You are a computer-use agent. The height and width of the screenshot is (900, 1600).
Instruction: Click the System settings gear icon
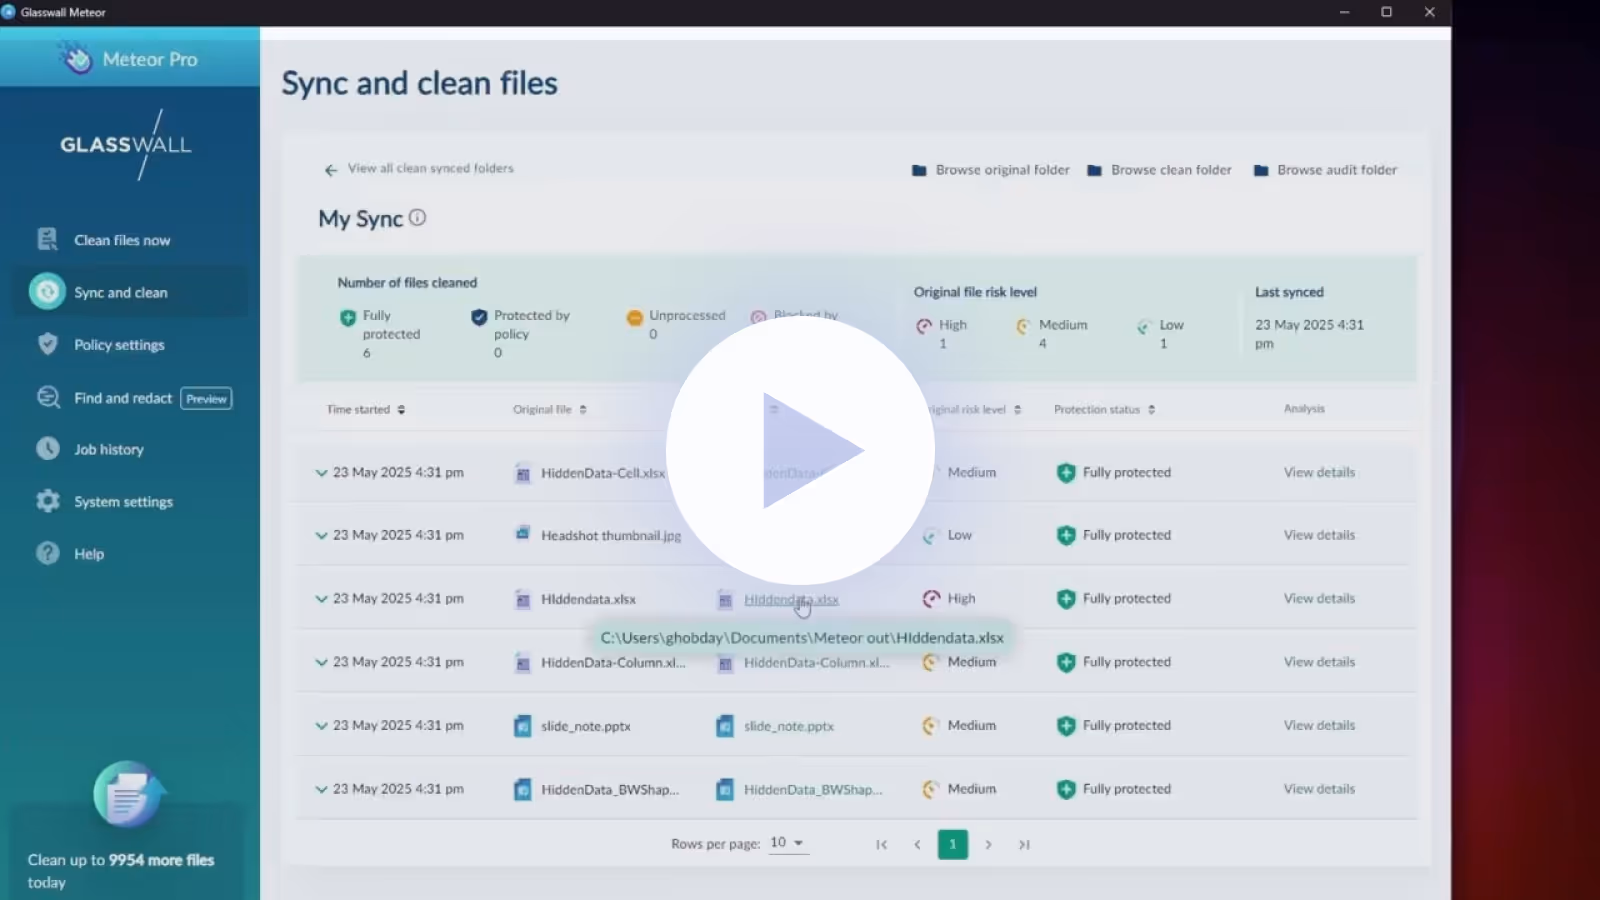point(47,501)
